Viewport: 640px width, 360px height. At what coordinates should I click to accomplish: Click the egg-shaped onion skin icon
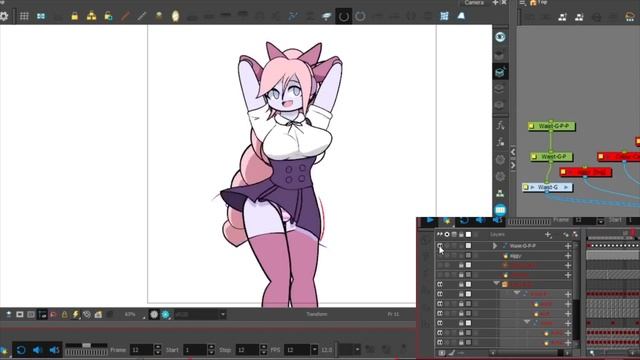pyautogui.click(x=175, y=16)
